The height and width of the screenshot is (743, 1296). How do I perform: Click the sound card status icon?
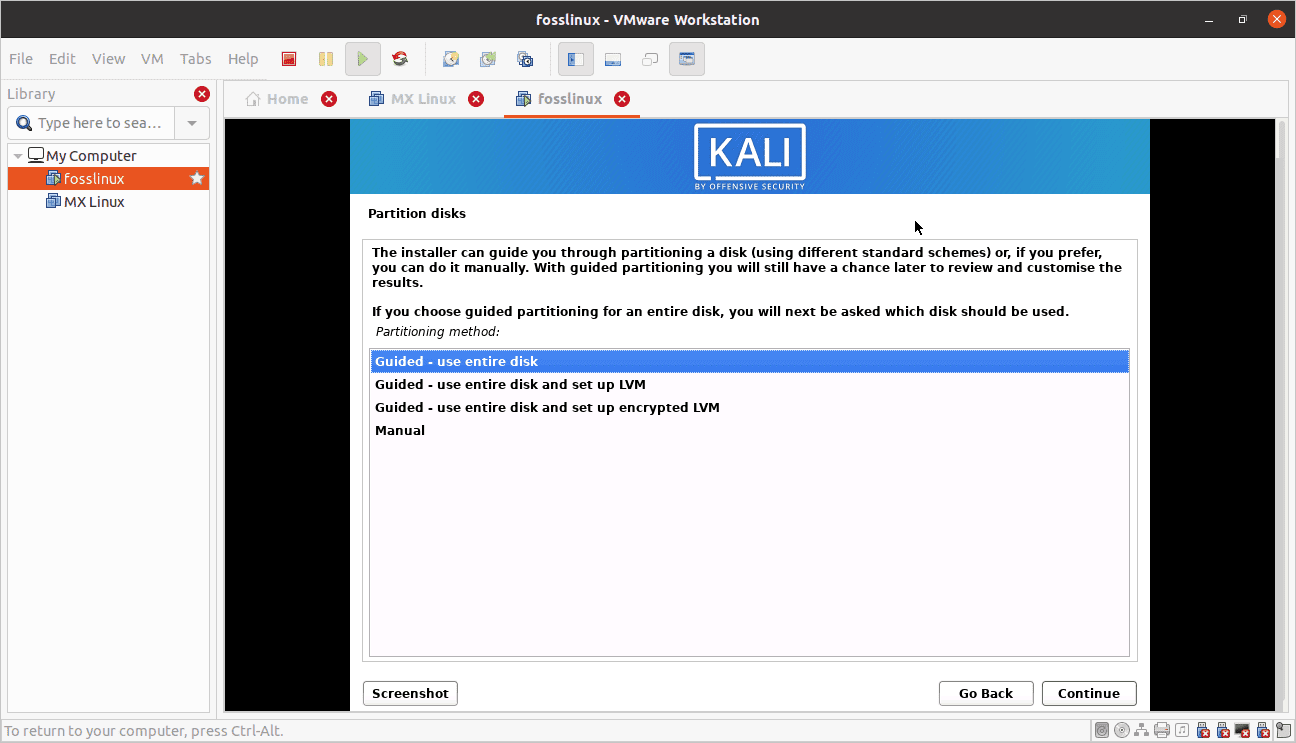[x=1182, y=731]
